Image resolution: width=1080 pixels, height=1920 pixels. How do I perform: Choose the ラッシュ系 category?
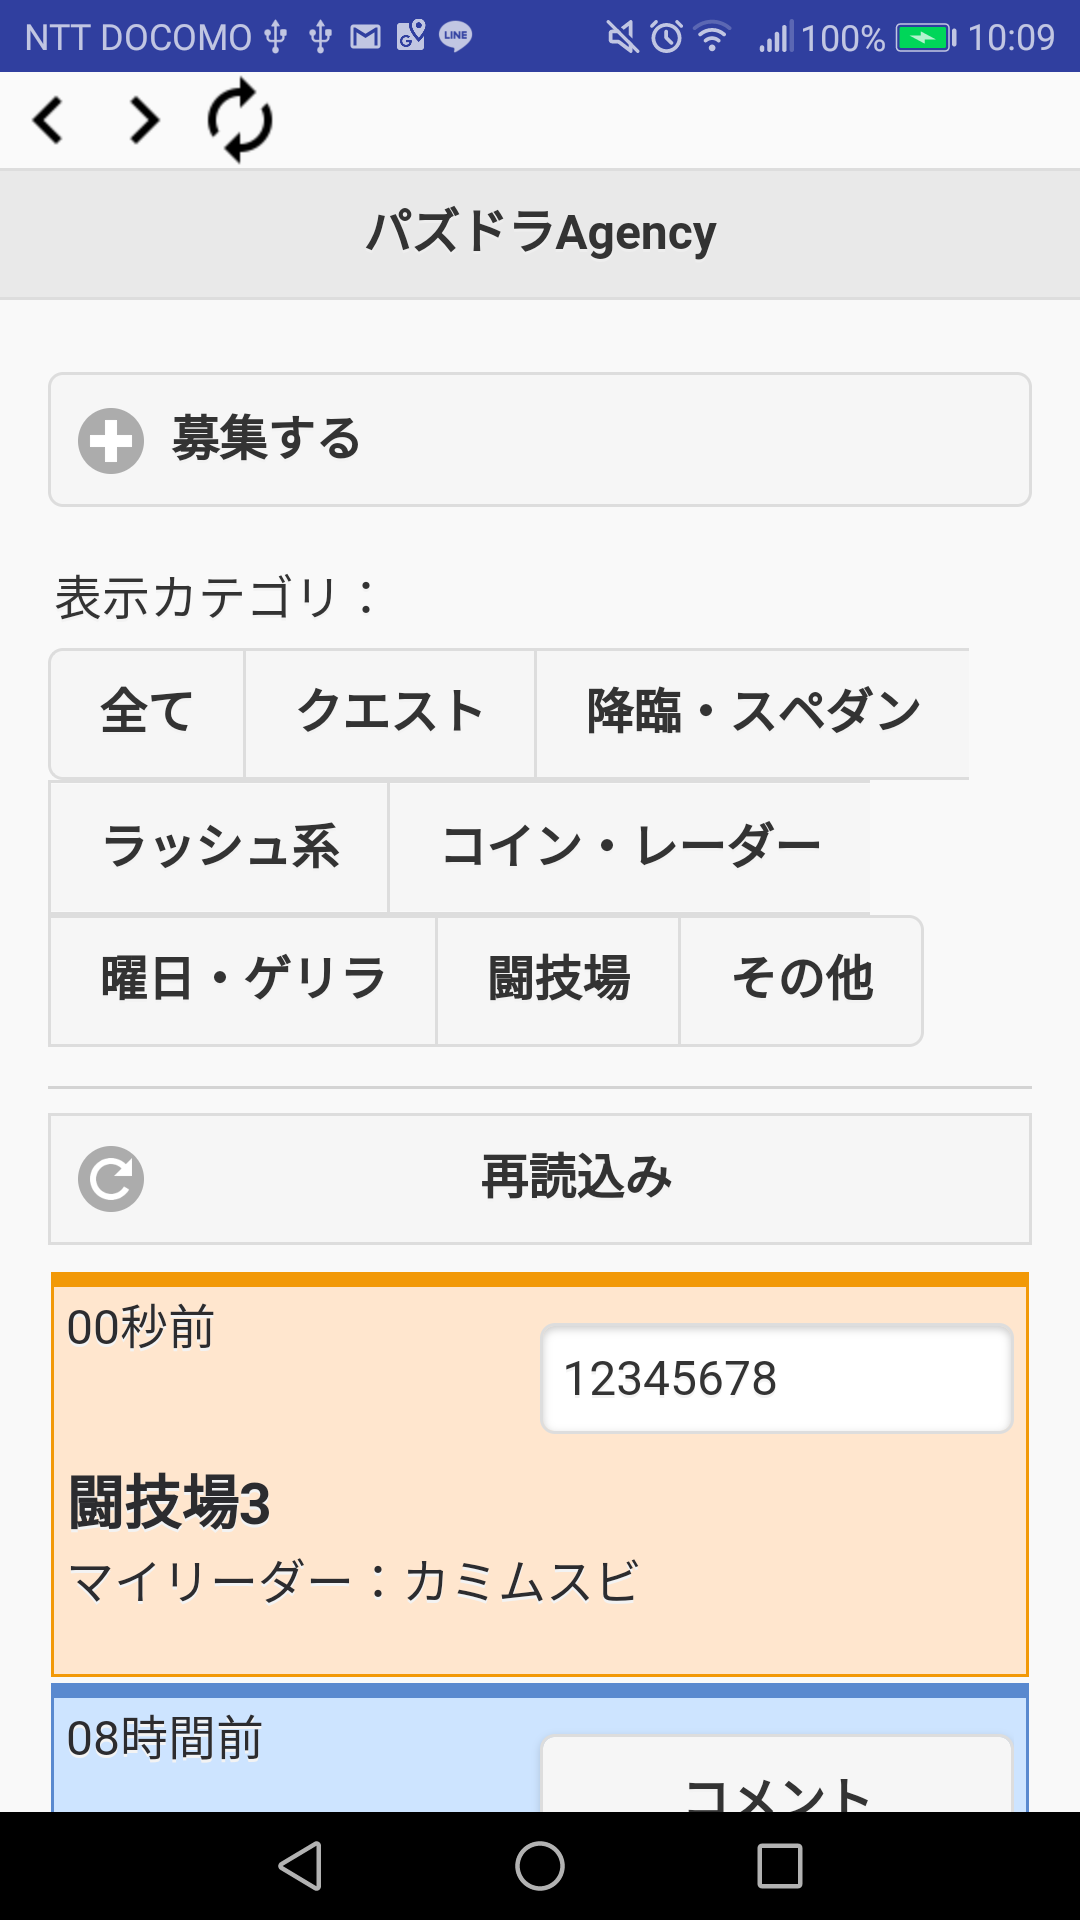pos(220,847)
